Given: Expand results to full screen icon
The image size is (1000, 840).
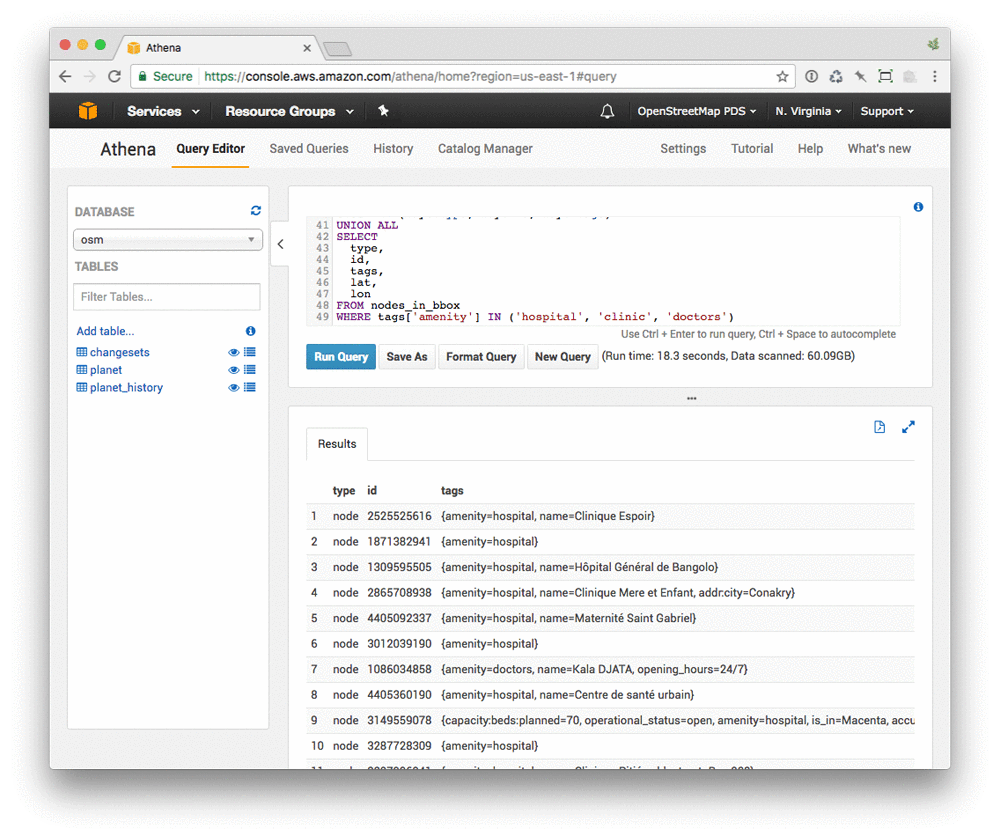Looking at the screenshot, I should [x=908, y=427].
